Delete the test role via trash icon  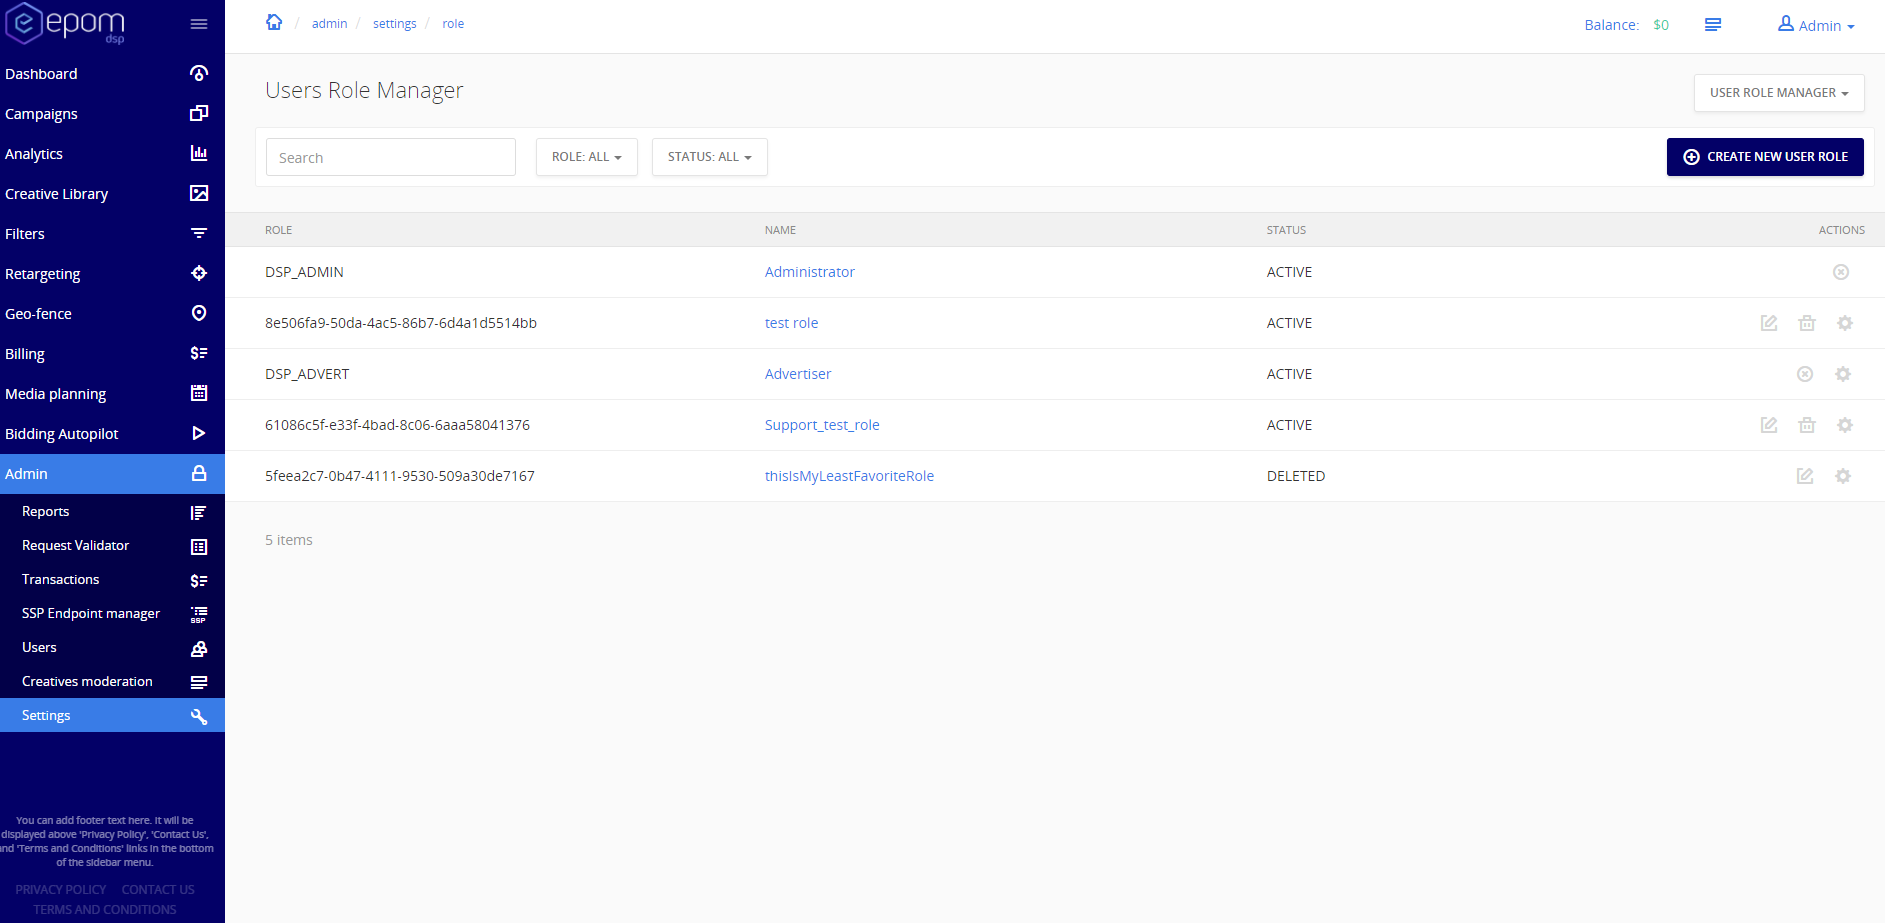1807,323
